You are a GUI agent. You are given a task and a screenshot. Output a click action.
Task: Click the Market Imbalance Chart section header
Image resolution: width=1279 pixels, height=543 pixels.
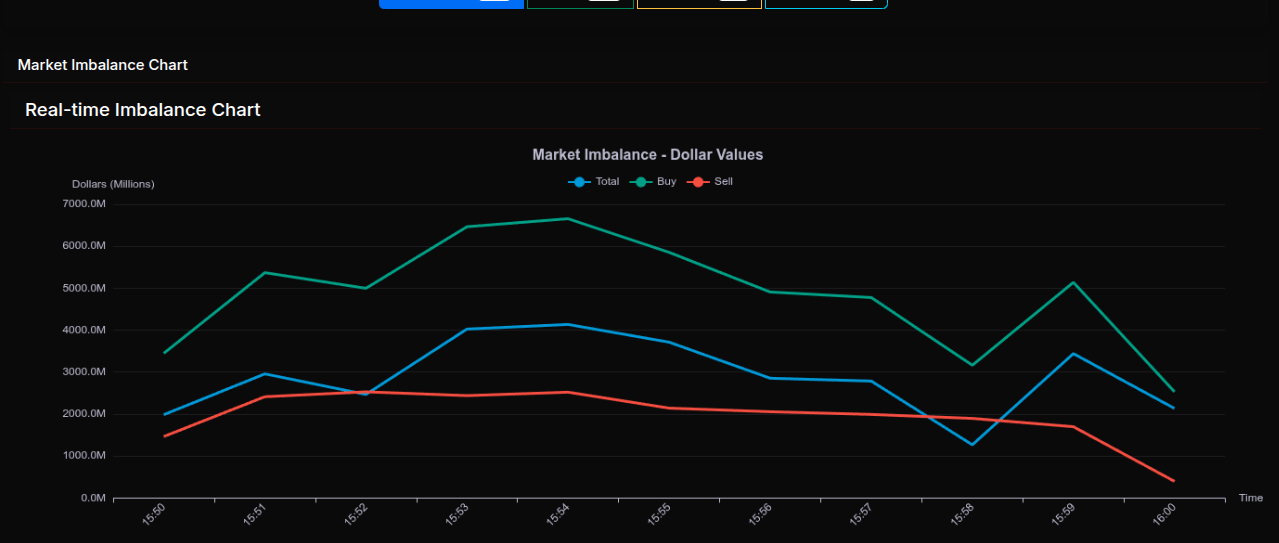(103, 65)
